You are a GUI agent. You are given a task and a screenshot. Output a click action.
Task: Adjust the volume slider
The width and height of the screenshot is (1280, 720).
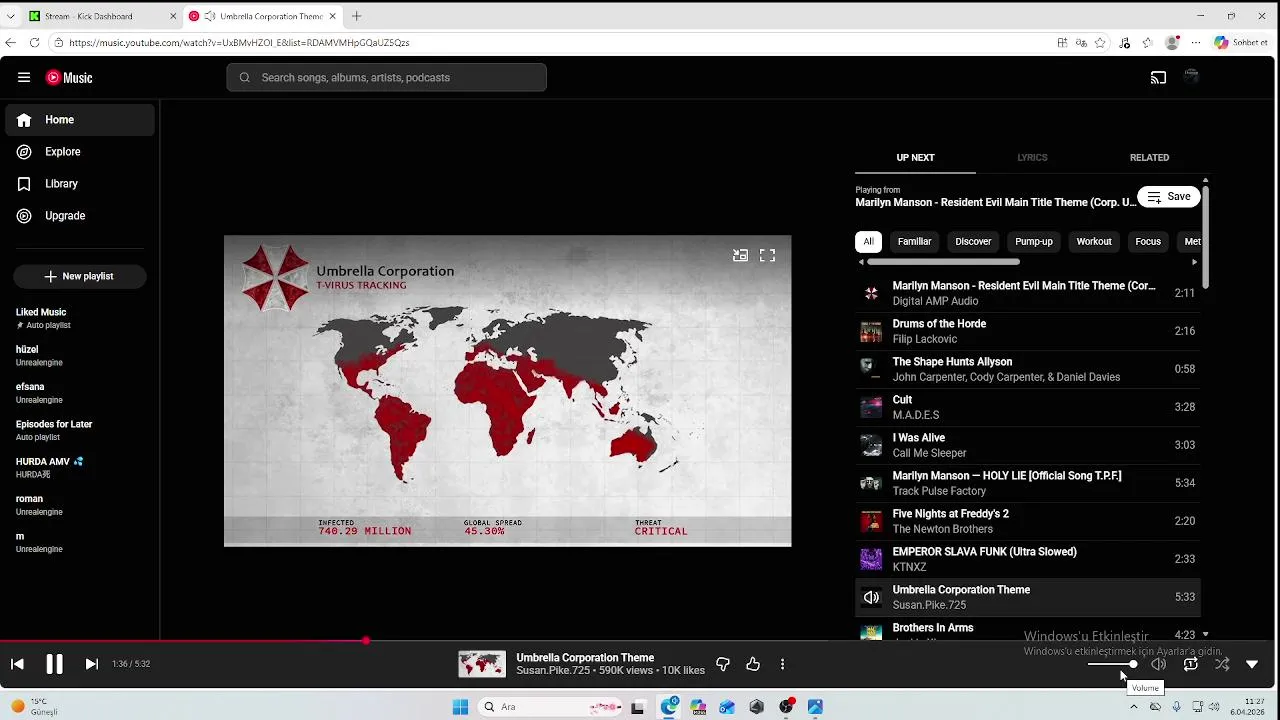1112,664
